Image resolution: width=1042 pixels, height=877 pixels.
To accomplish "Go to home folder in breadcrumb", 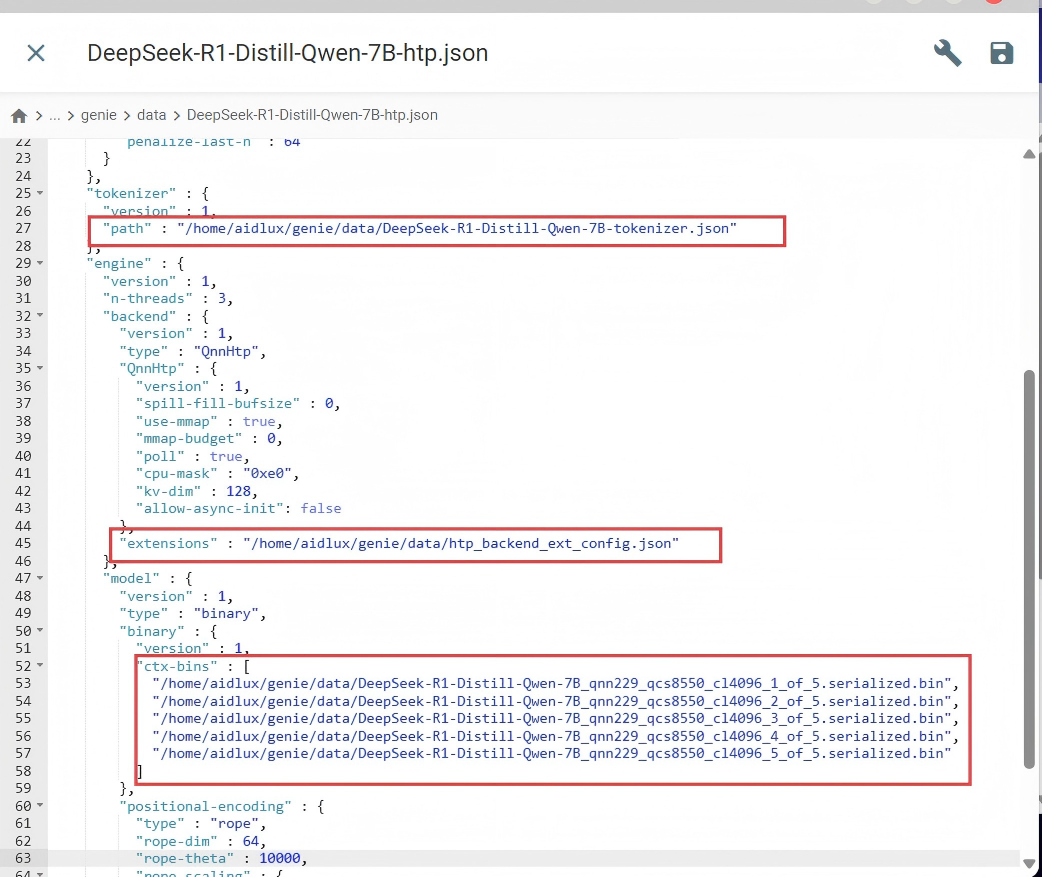I will point(19,116).
